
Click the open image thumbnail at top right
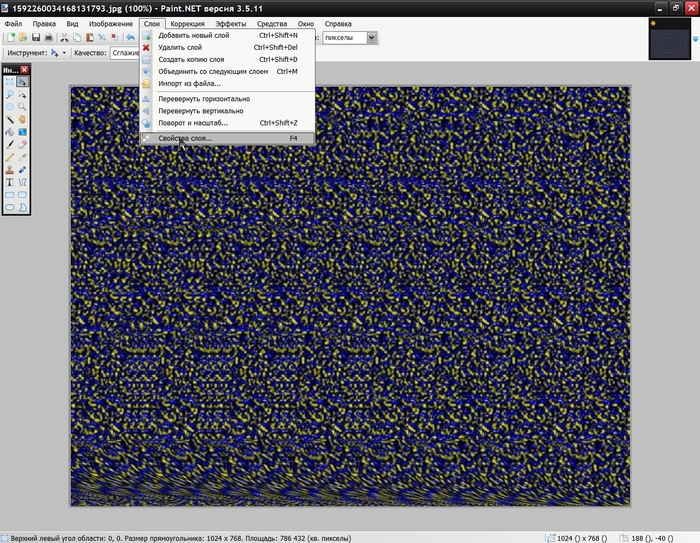670,39
